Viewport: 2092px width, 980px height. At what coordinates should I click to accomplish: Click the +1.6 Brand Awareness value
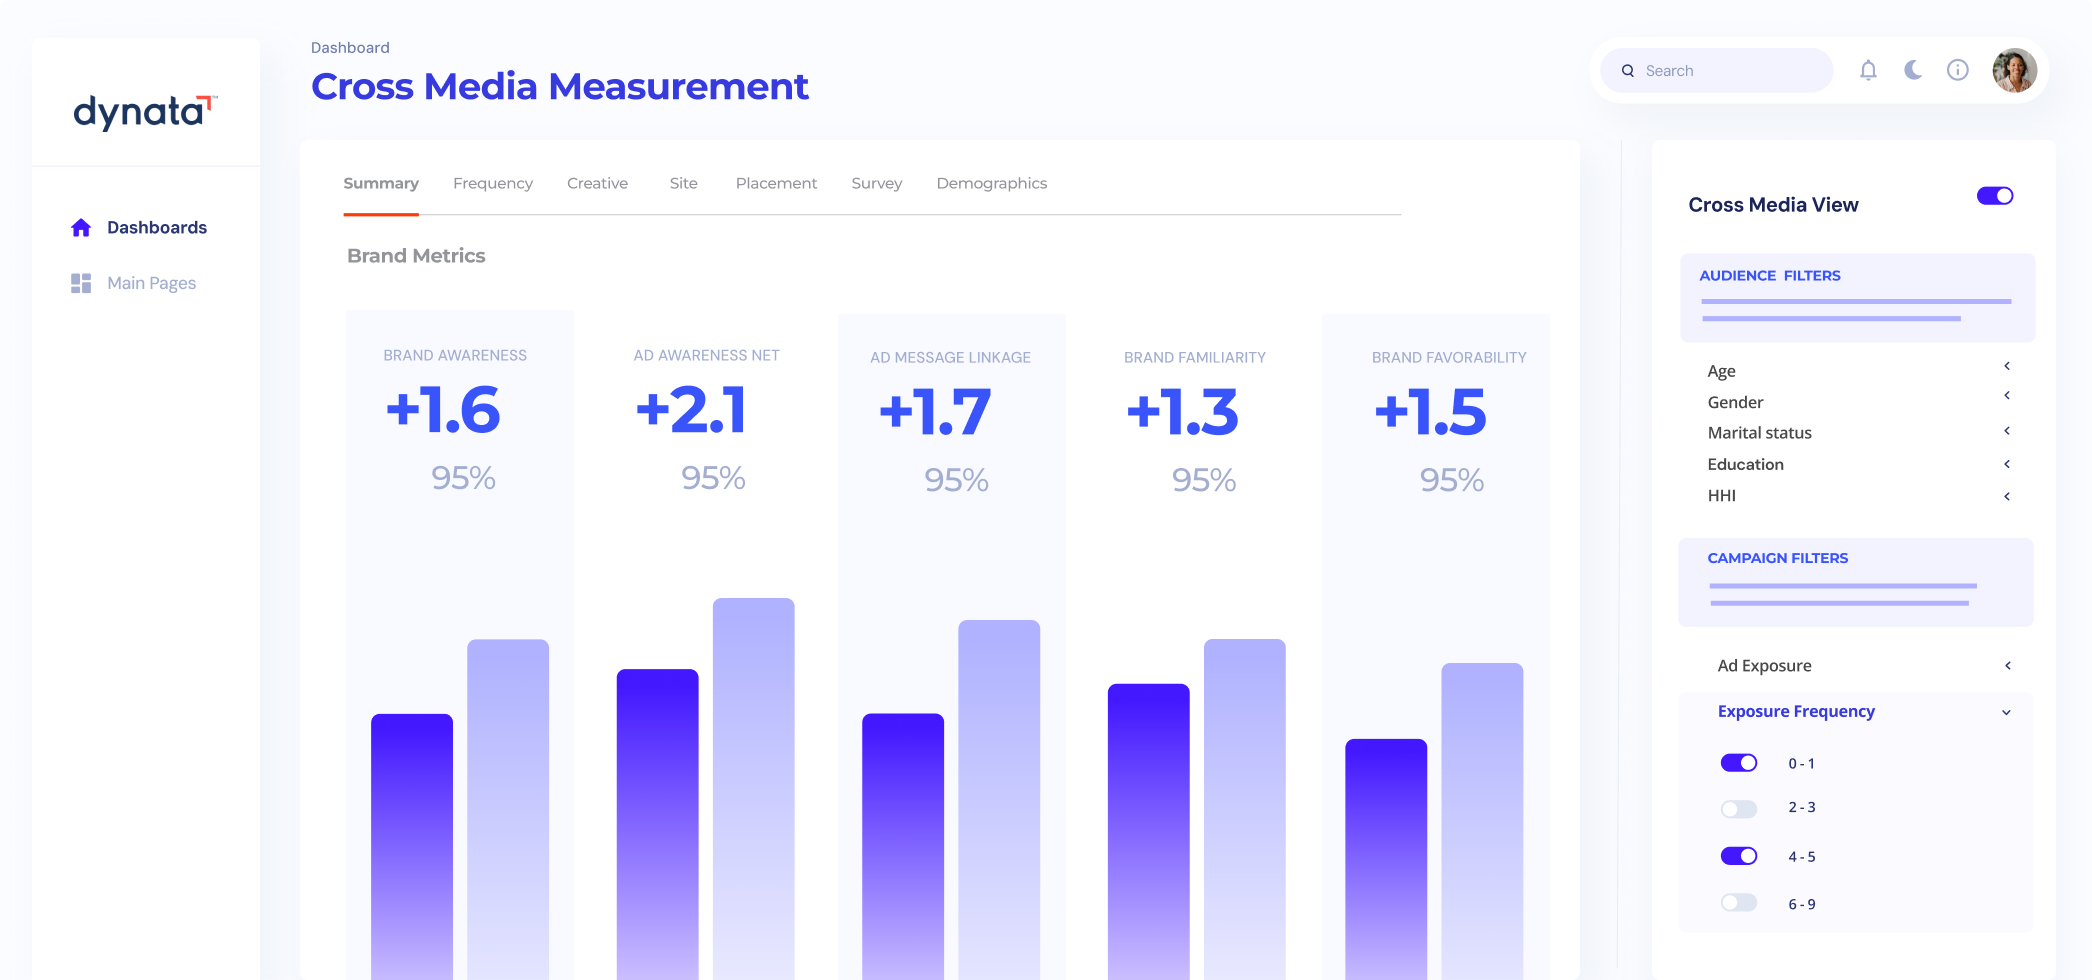443,410
